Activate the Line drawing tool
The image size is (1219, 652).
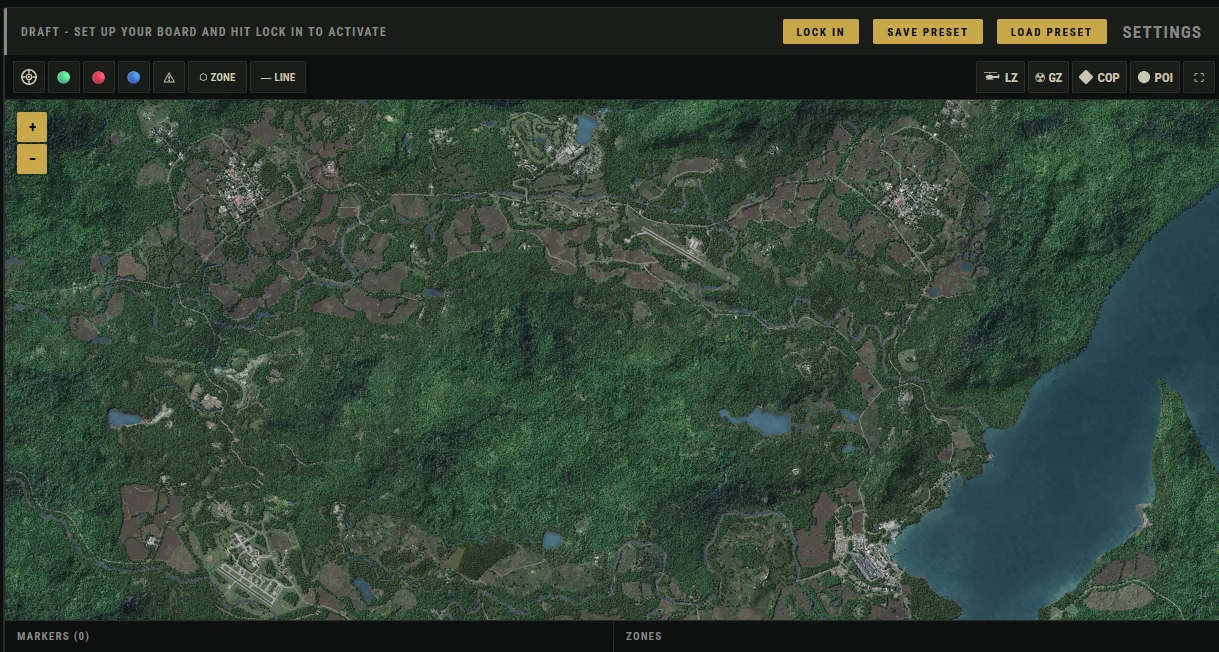(x=278, y=77)
